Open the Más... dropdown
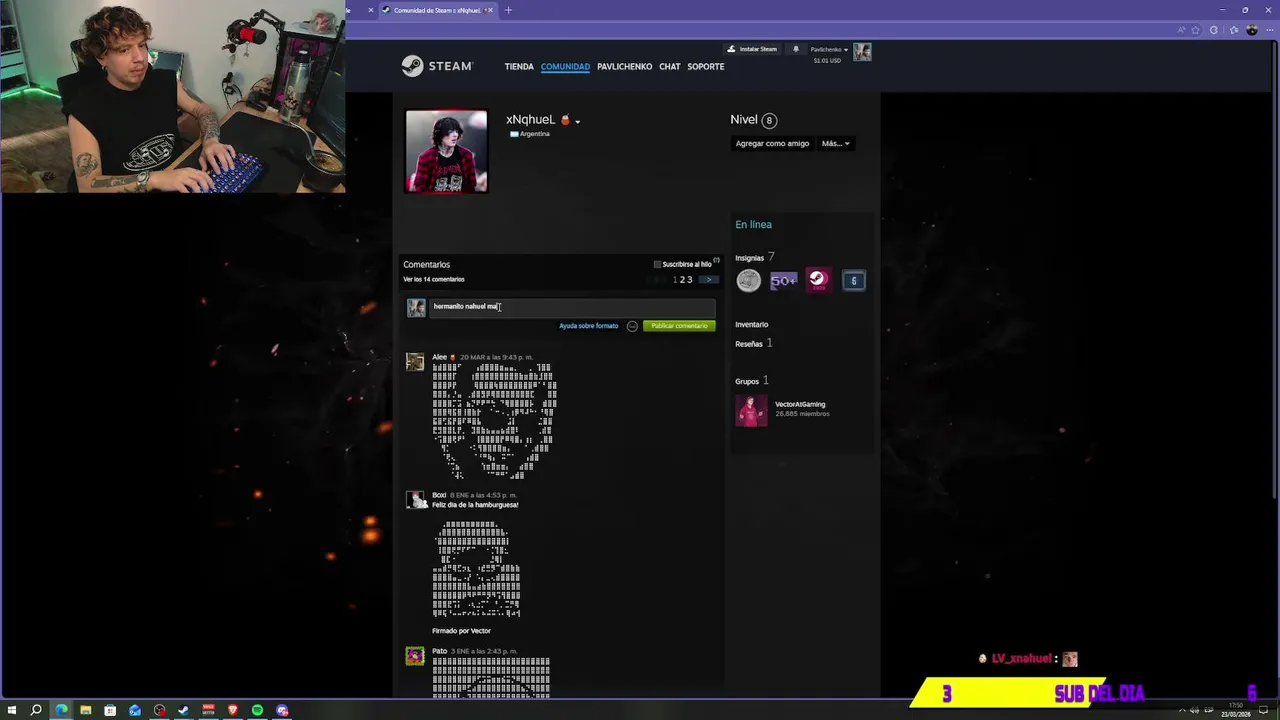Viewport: 1280px width, 720px height. pos(835,144)
